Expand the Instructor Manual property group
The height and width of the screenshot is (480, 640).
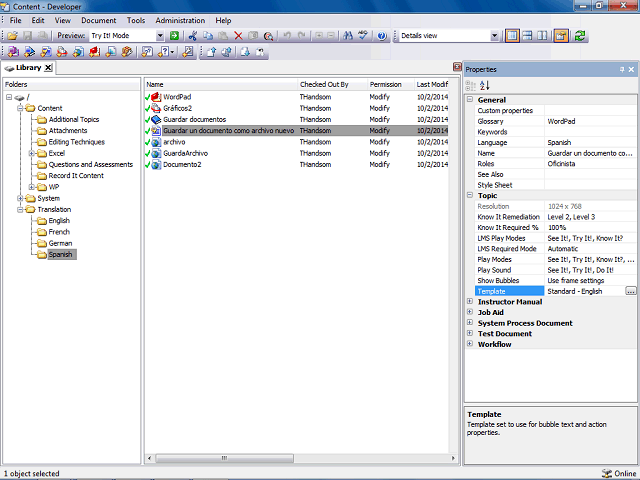[470, 302]
